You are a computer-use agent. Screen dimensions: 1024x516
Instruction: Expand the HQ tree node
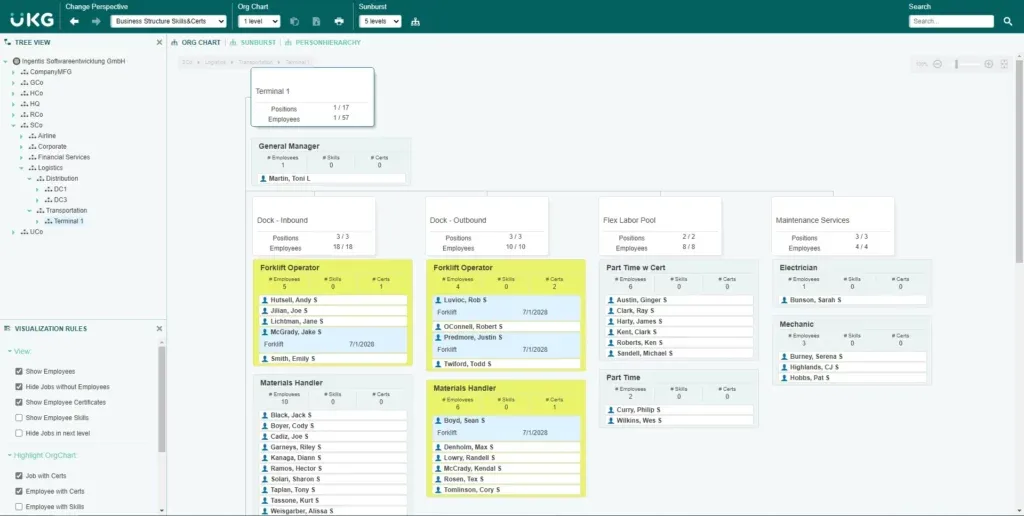pos(14,104)
